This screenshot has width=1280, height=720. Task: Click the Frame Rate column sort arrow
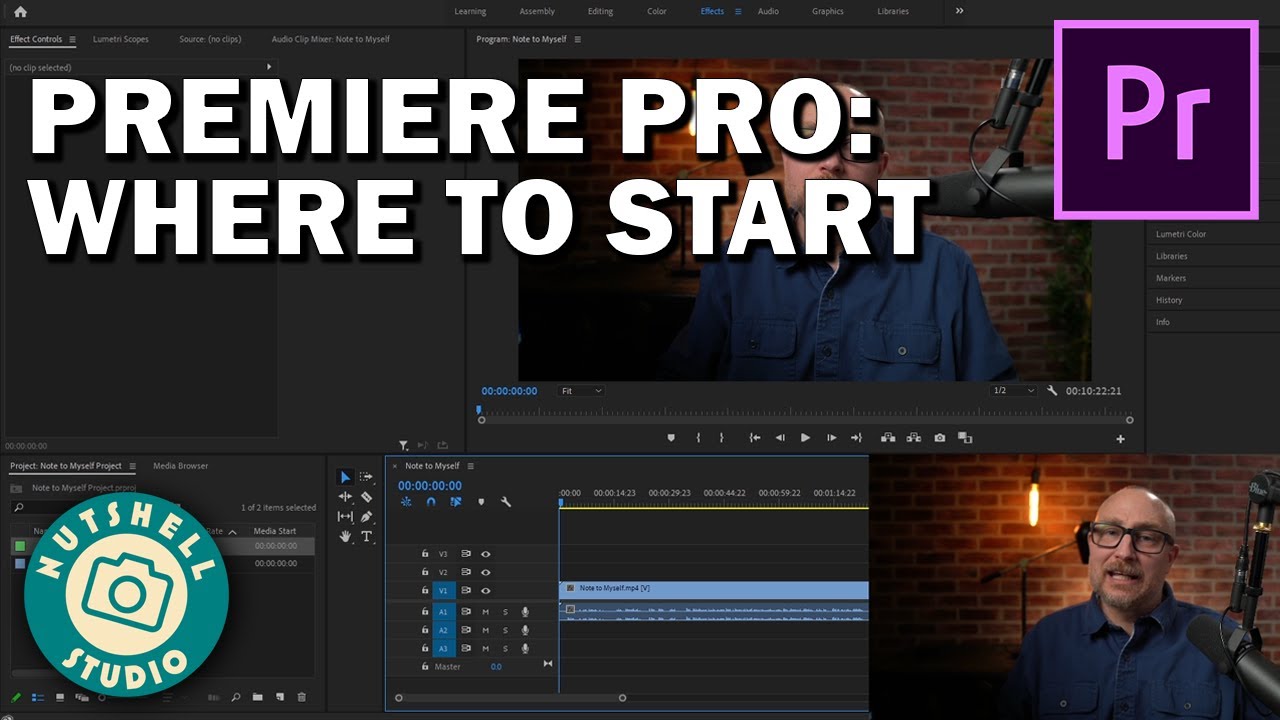coord(232,532)
